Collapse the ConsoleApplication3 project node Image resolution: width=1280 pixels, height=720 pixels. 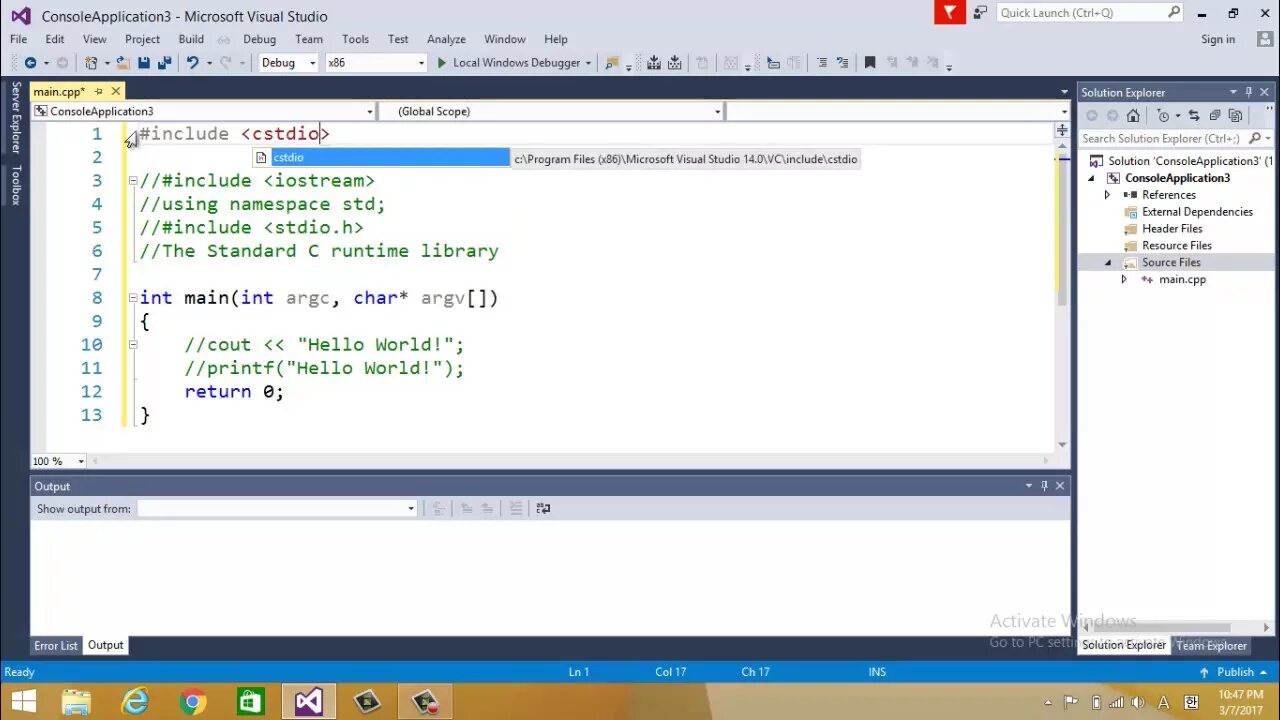point(1092,178)
